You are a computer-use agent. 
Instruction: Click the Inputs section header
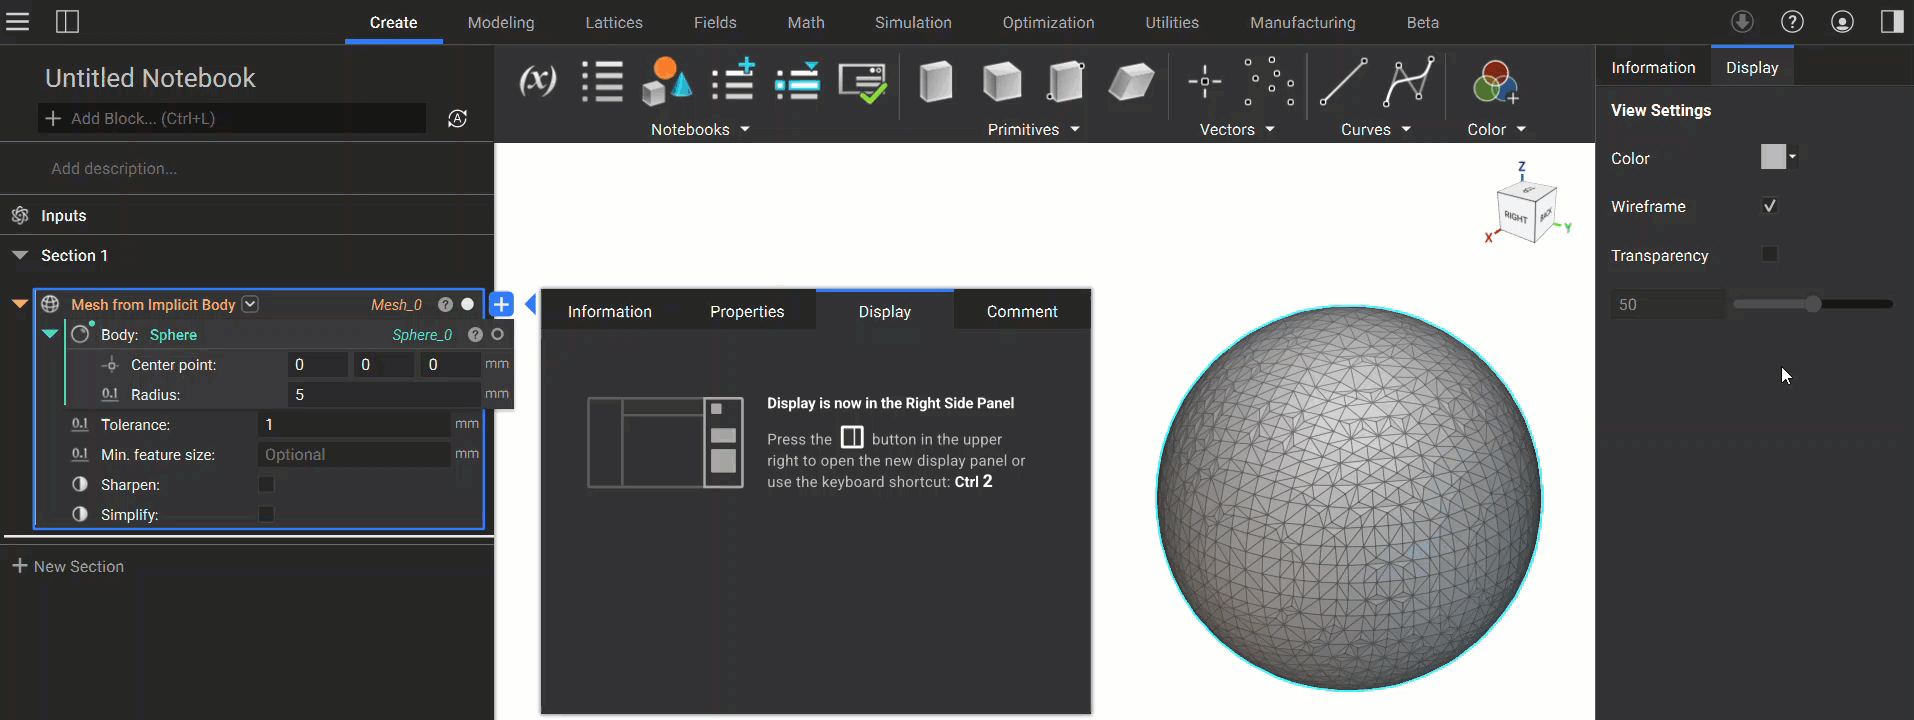coord(247,215)
